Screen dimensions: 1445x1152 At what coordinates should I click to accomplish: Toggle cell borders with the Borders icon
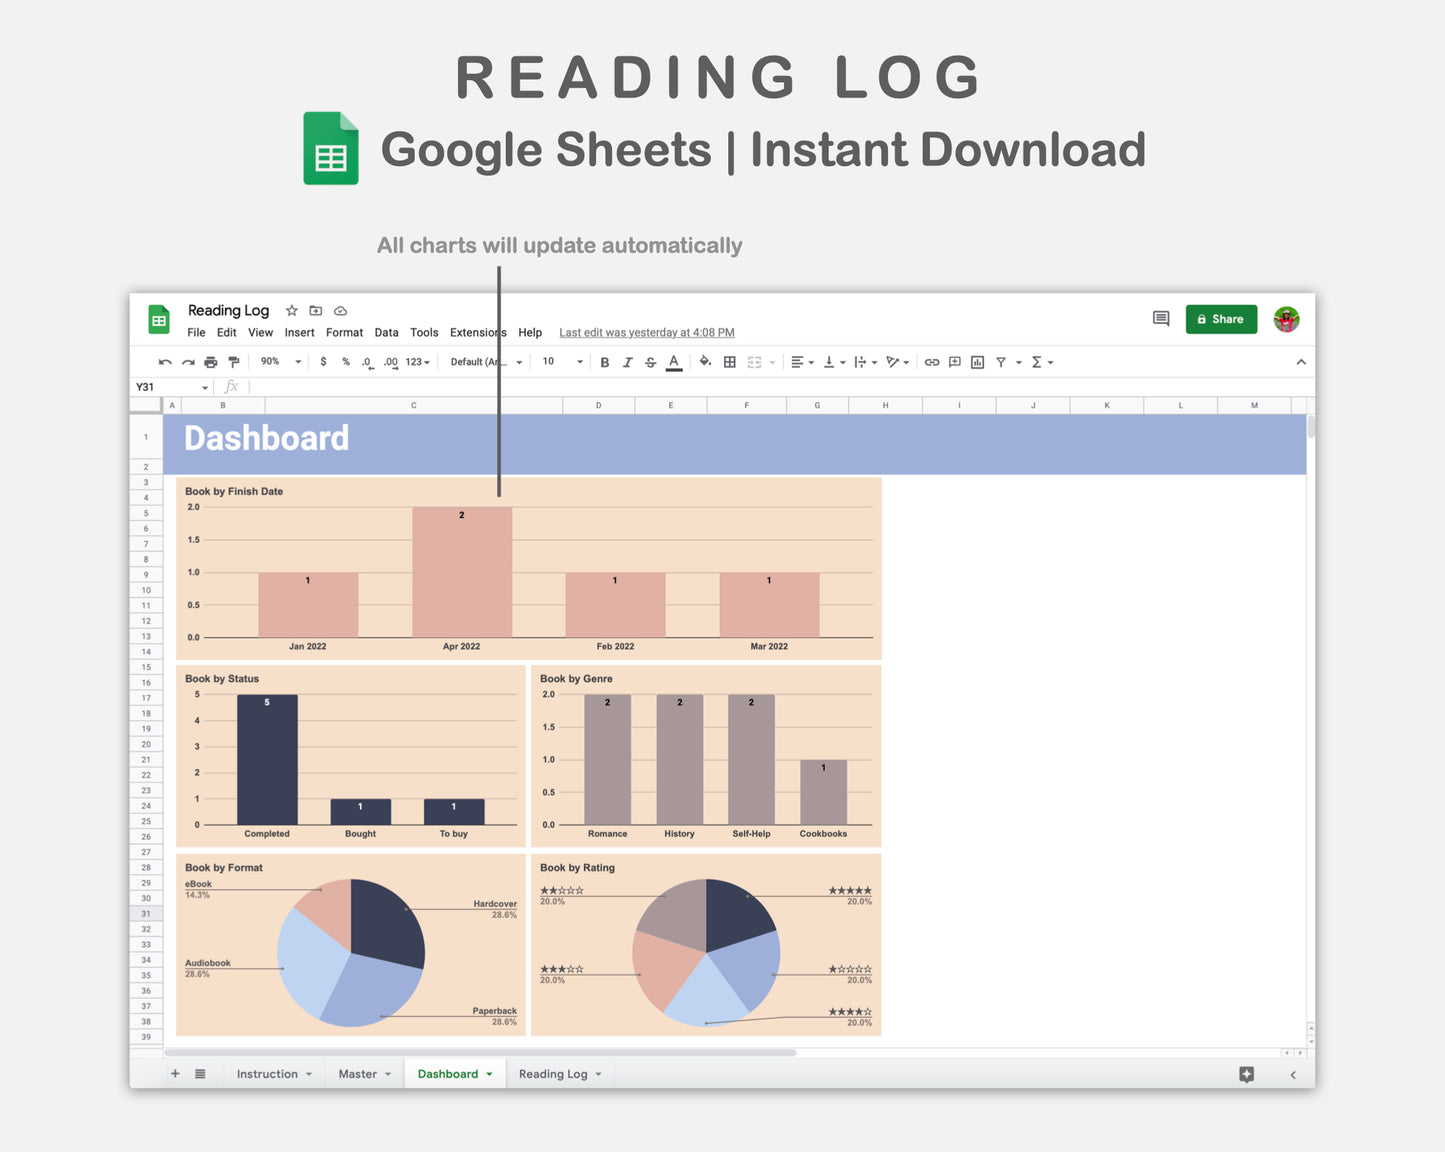tap(729, 361)
